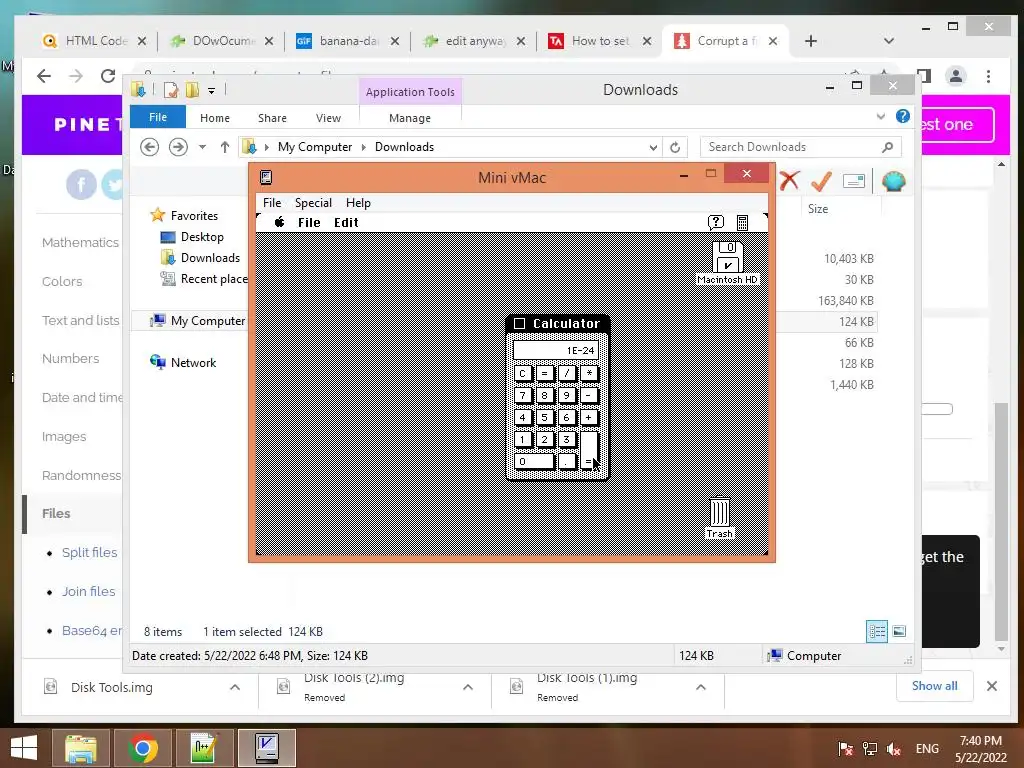The height and width of the screenshot is (768, 1024).
Task: Expand Disk Tools (2).img download chevron
Action: click(468, 687)
